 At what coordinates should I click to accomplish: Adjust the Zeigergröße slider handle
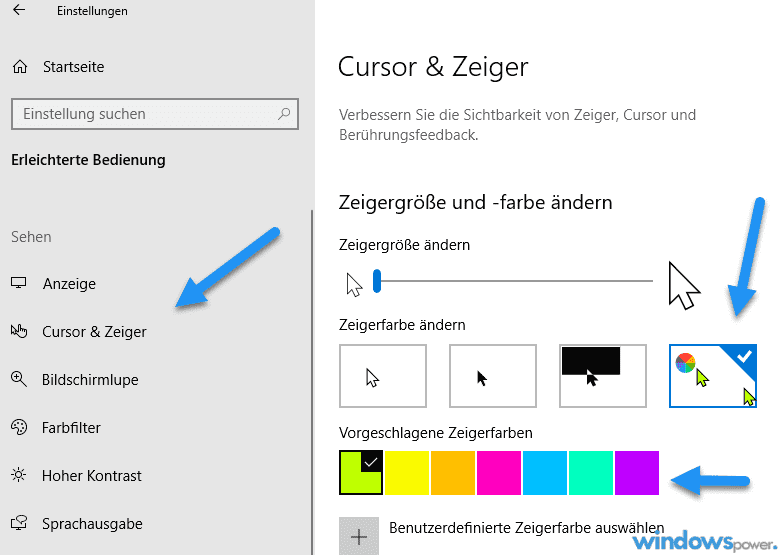[x=377, y=282]
